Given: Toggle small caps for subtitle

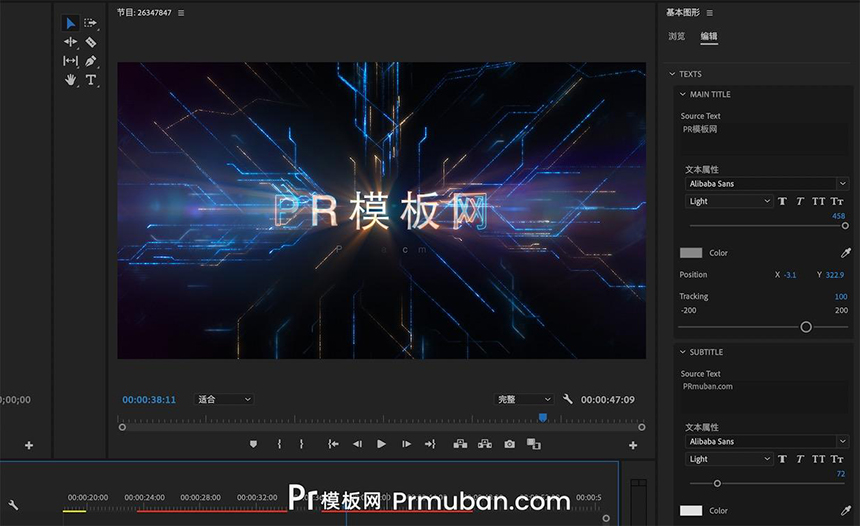Looking at the screenshot, I should [837, 459].
